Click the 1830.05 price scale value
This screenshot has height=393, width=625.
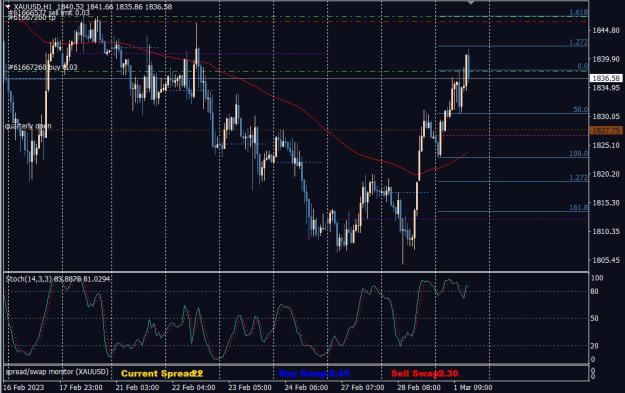(606, 116)
